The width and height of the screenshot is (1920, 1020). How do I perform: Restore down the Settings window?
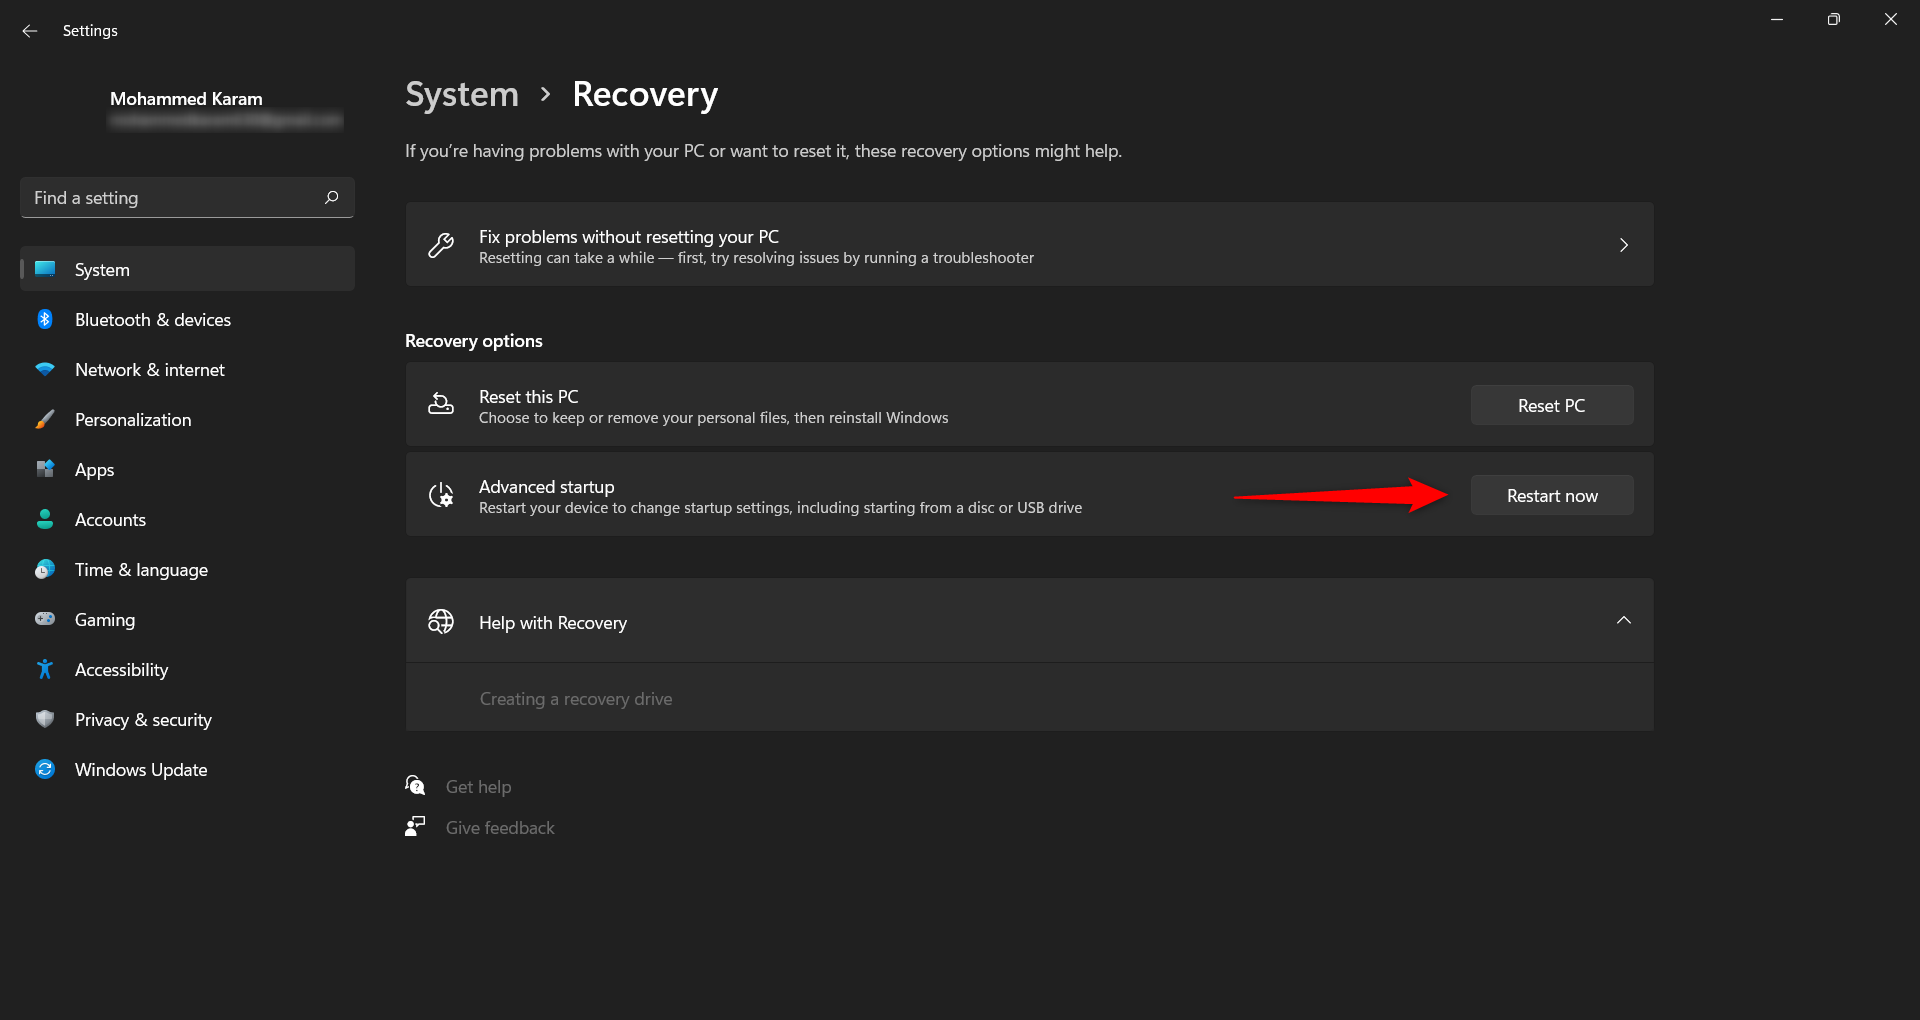1833,19
